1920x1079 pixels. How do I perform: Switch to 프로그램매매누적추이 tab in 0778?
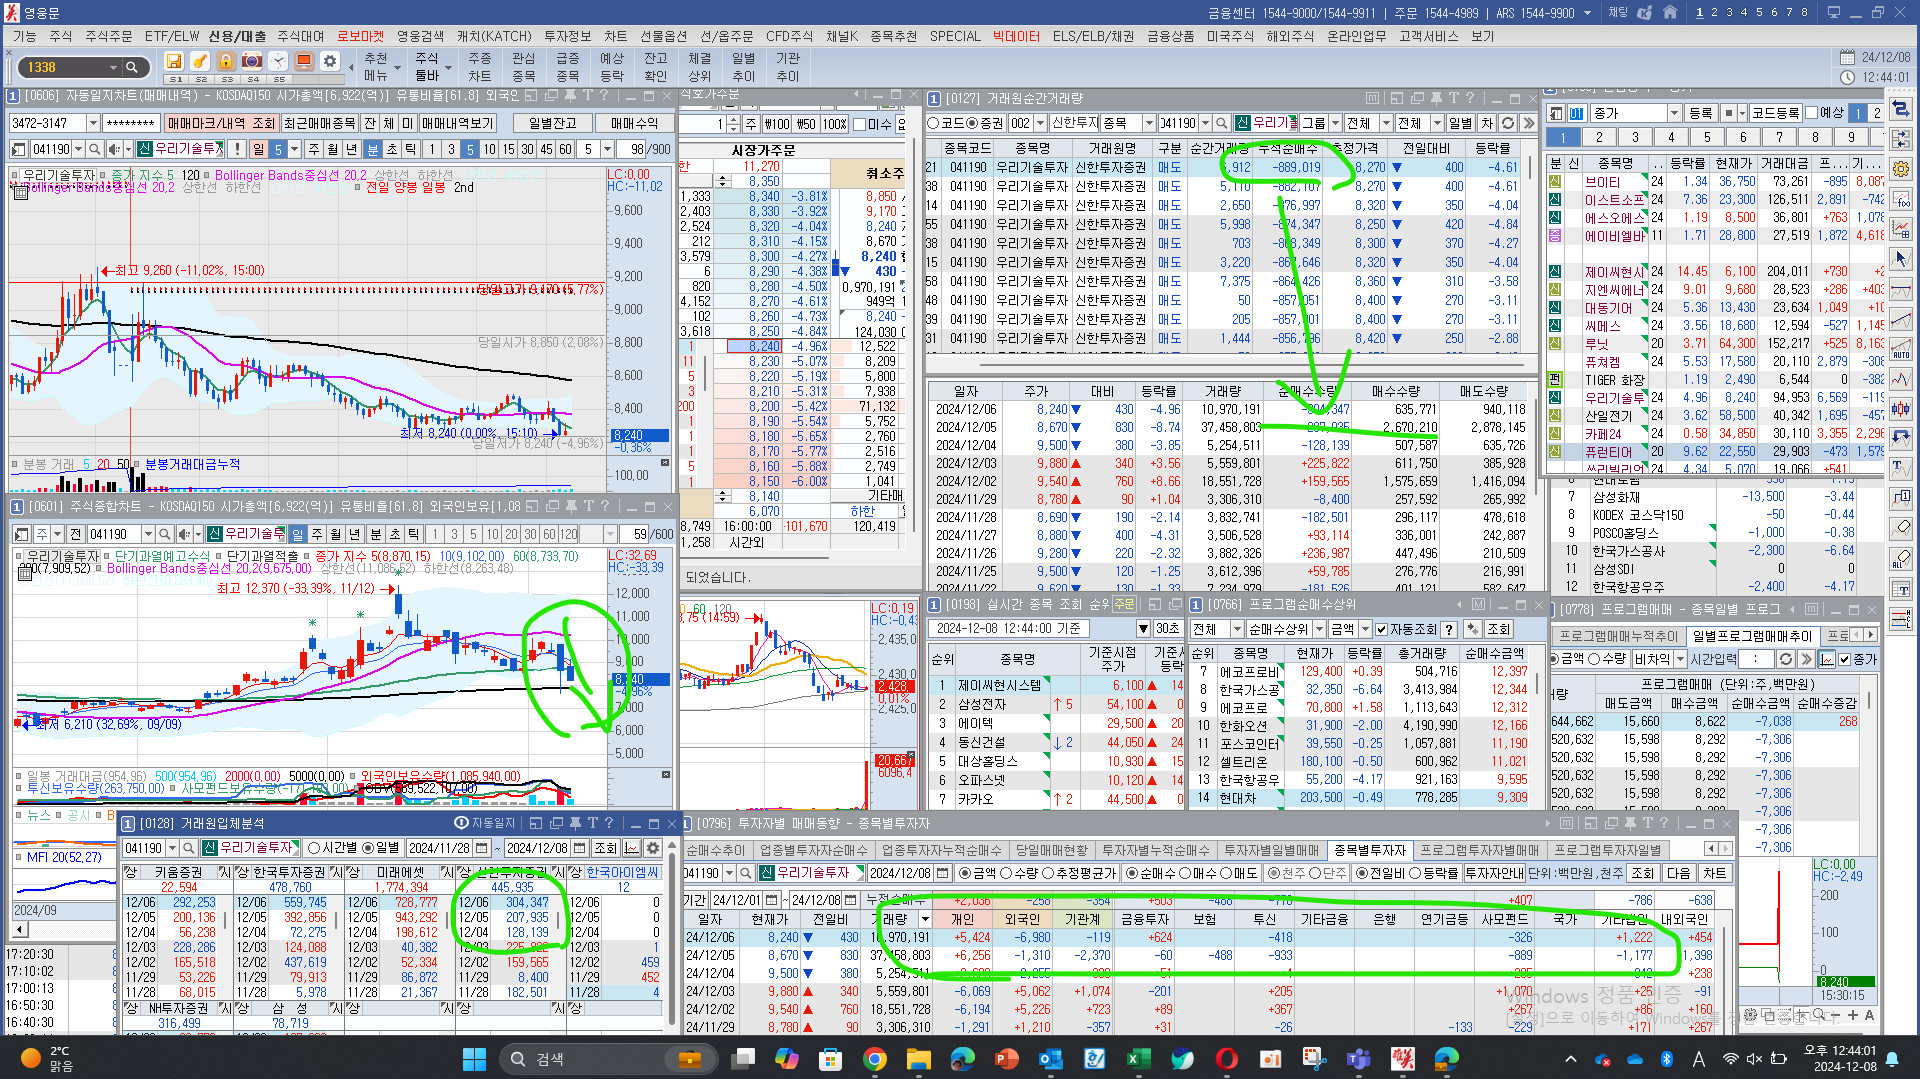click(1619, 636)
